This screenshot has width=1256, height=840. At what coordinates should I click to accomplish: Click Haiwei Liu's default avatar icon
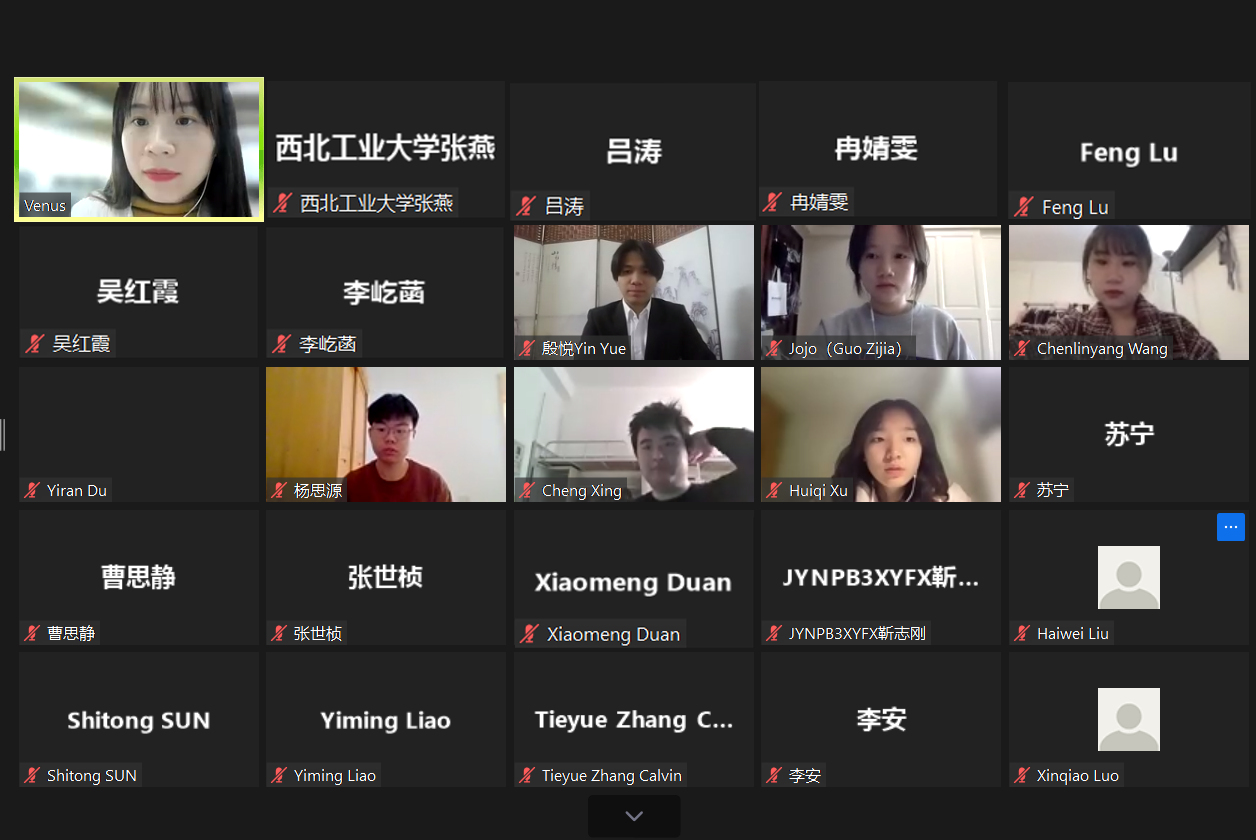(1129, 577)
